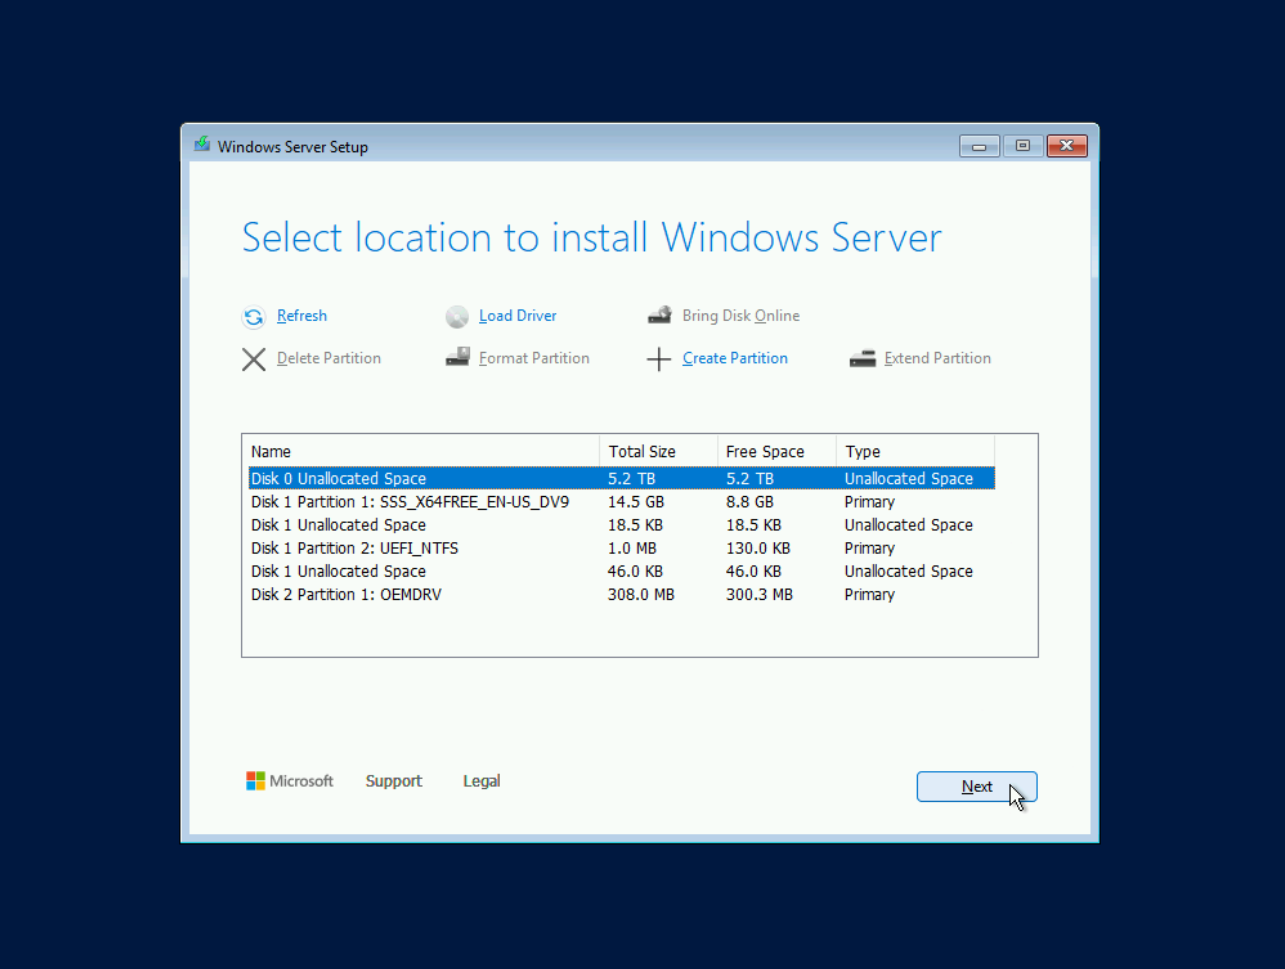Click the Bring Disk Online drive icon

point(659,315)
